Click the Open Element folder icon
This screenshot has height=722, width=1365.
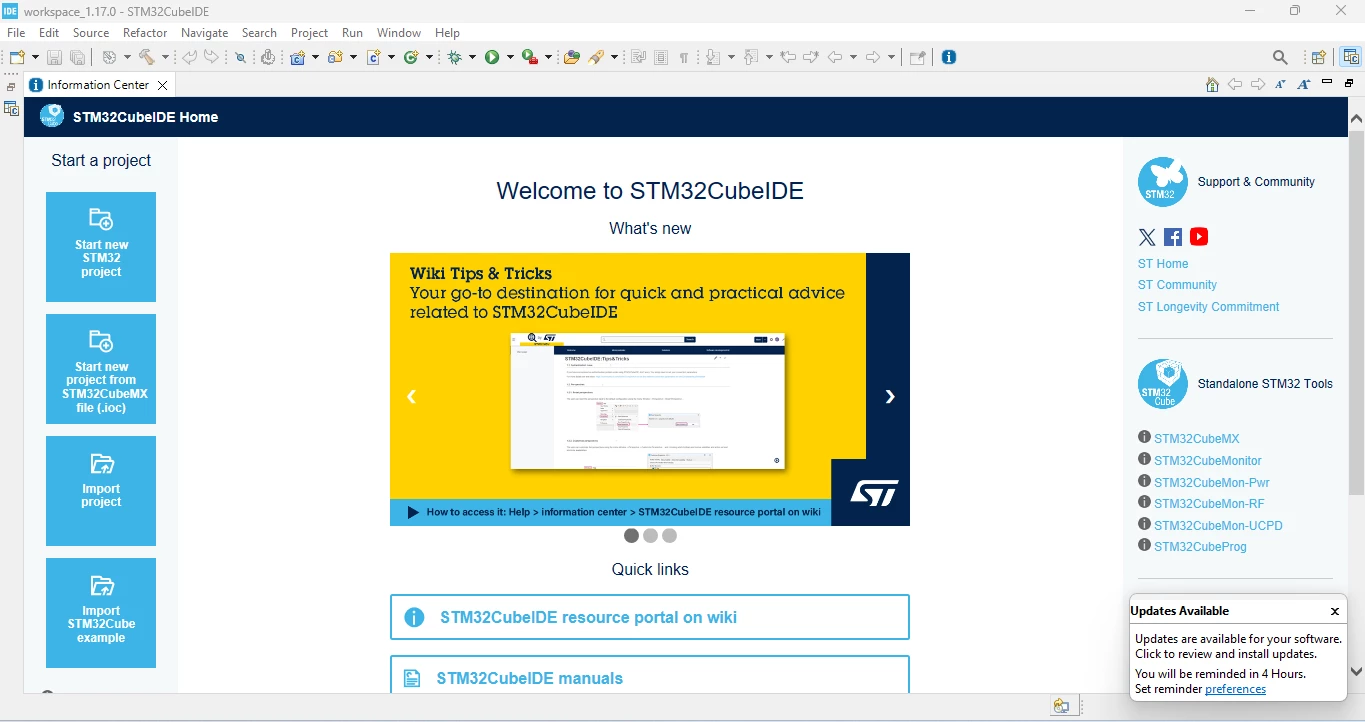pos(572,58)
